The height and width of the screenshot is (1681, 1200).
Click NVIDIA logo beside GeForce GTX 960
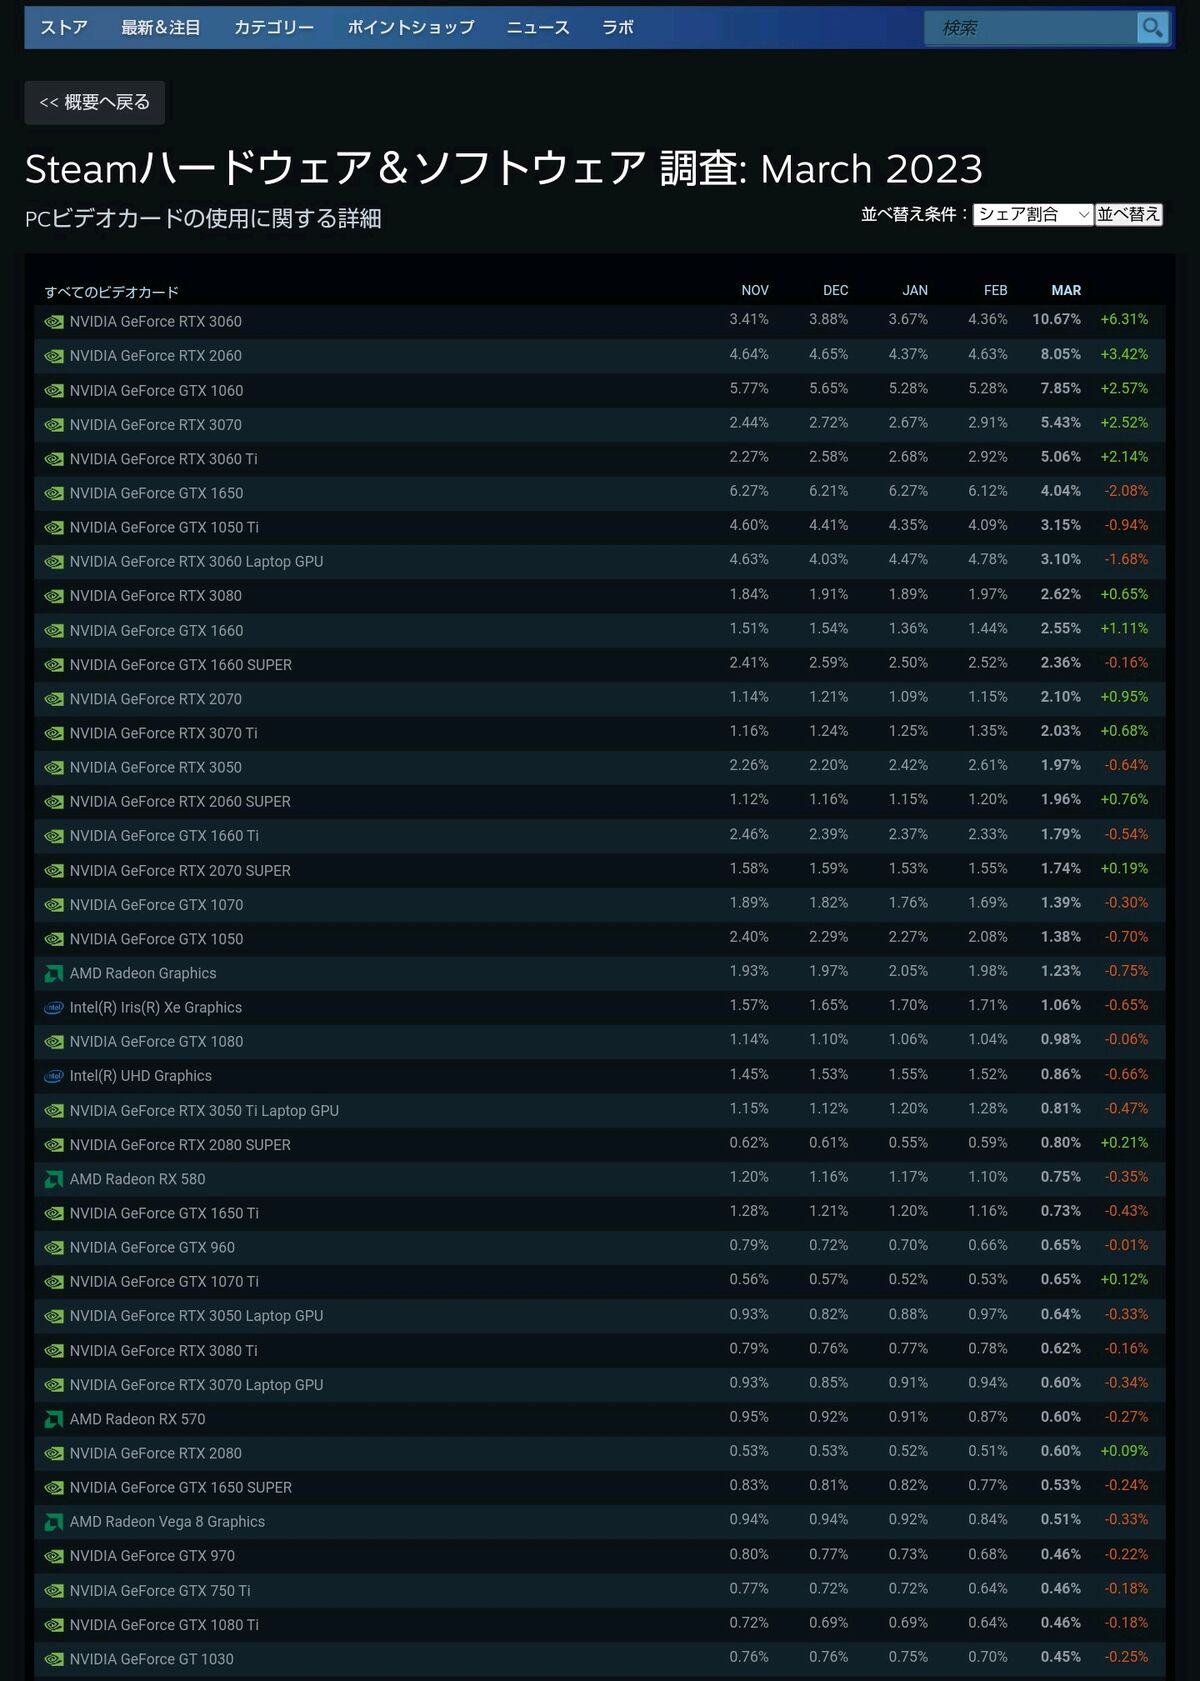54,1248
